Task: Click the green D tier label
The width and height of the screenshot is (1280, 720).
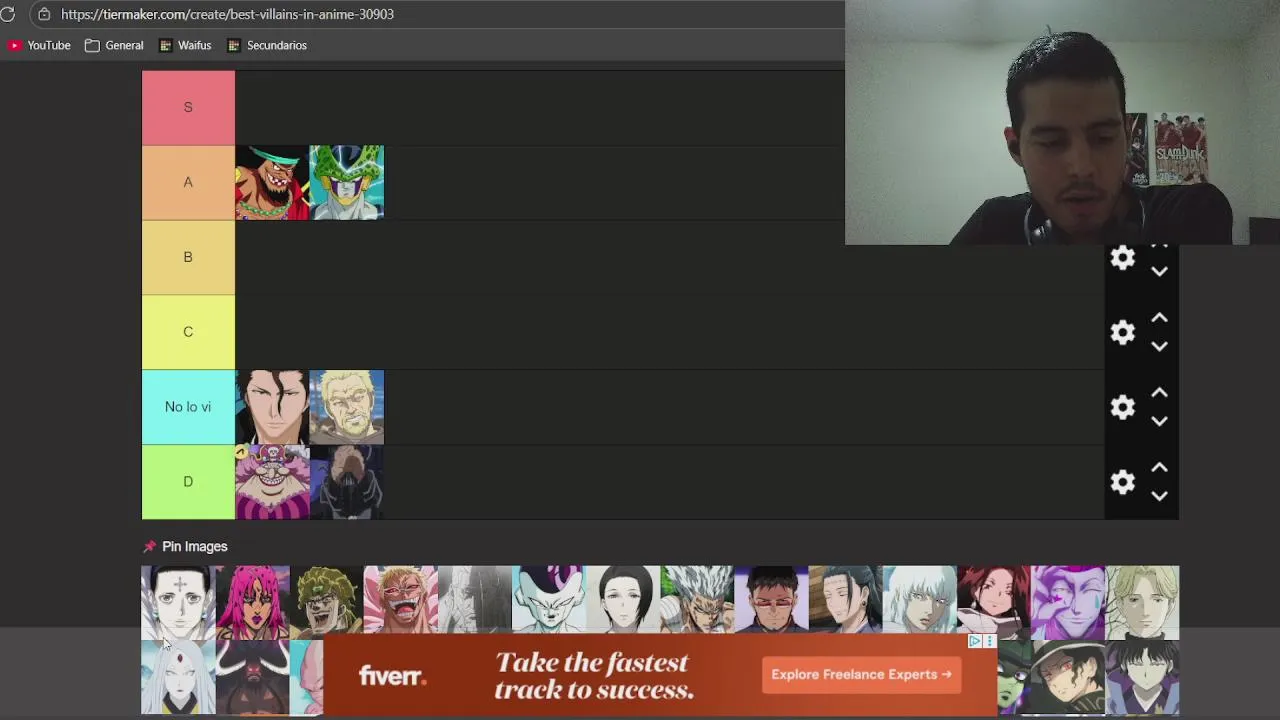Action: click(188, 482)
